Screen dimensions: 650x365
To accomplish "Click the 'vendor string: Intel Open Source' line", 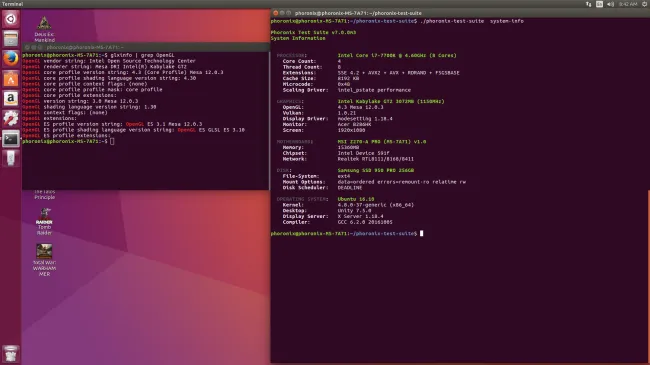I will (x=109, y=61).
